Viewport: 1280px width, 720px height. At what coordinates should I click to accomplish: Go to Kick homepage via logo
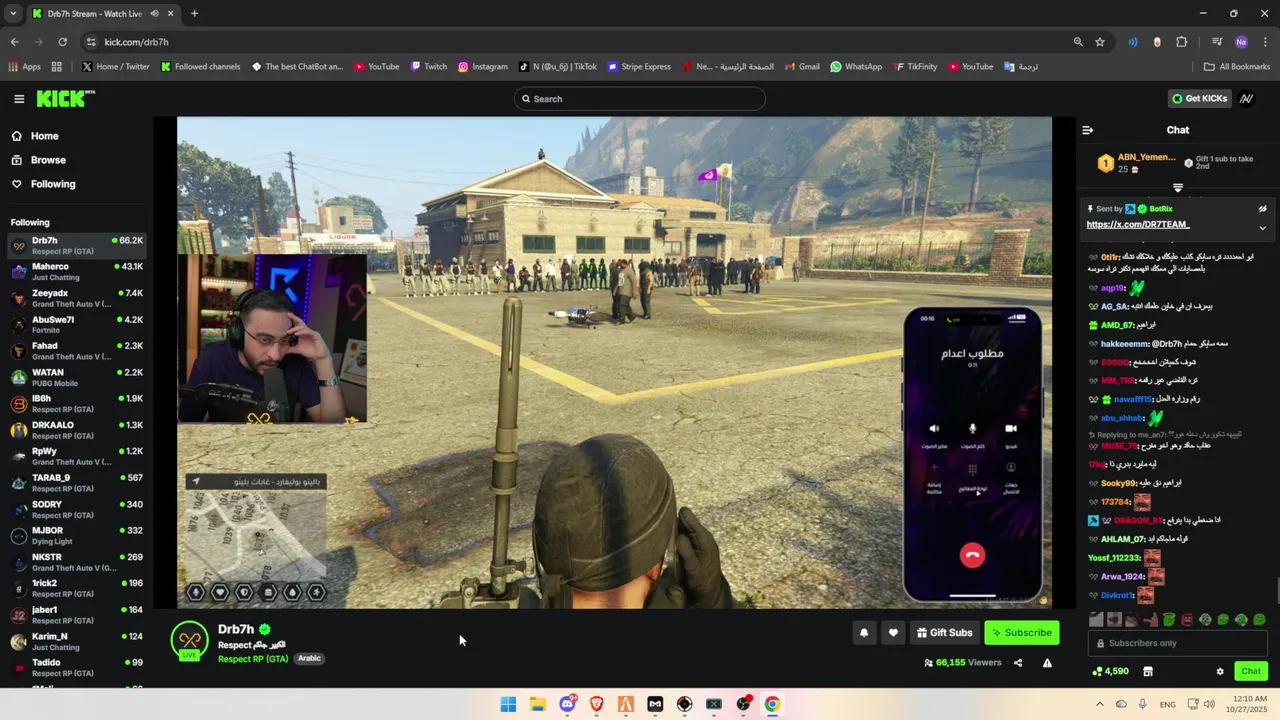65,99
